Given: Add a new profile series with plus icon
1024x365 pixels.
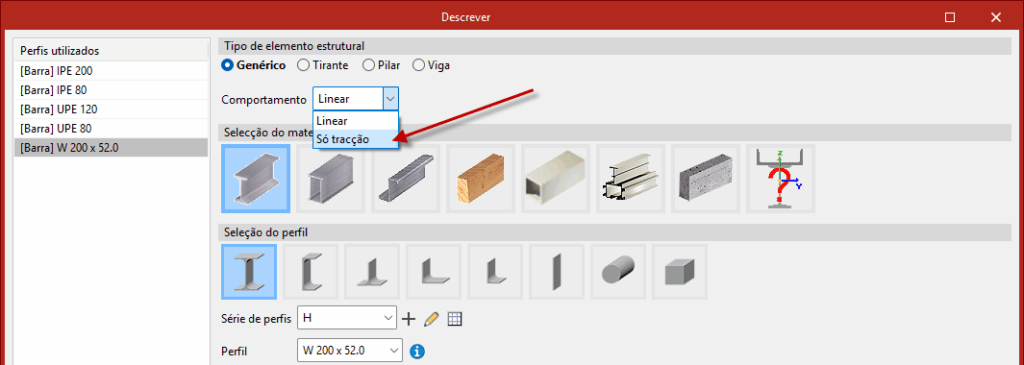Looking at the screenshot, I should [x=408, y=319].
